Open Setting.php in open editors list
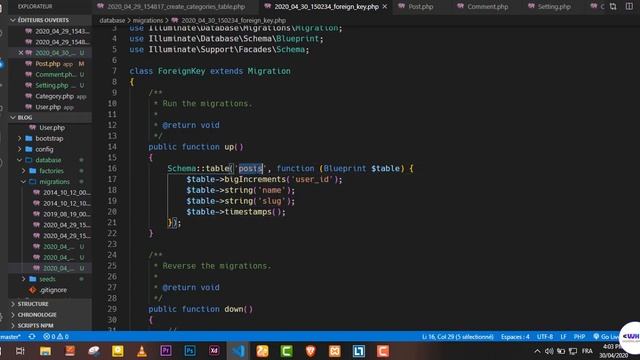640x360 pixels. pyautogui.click(x=51, y=85)
